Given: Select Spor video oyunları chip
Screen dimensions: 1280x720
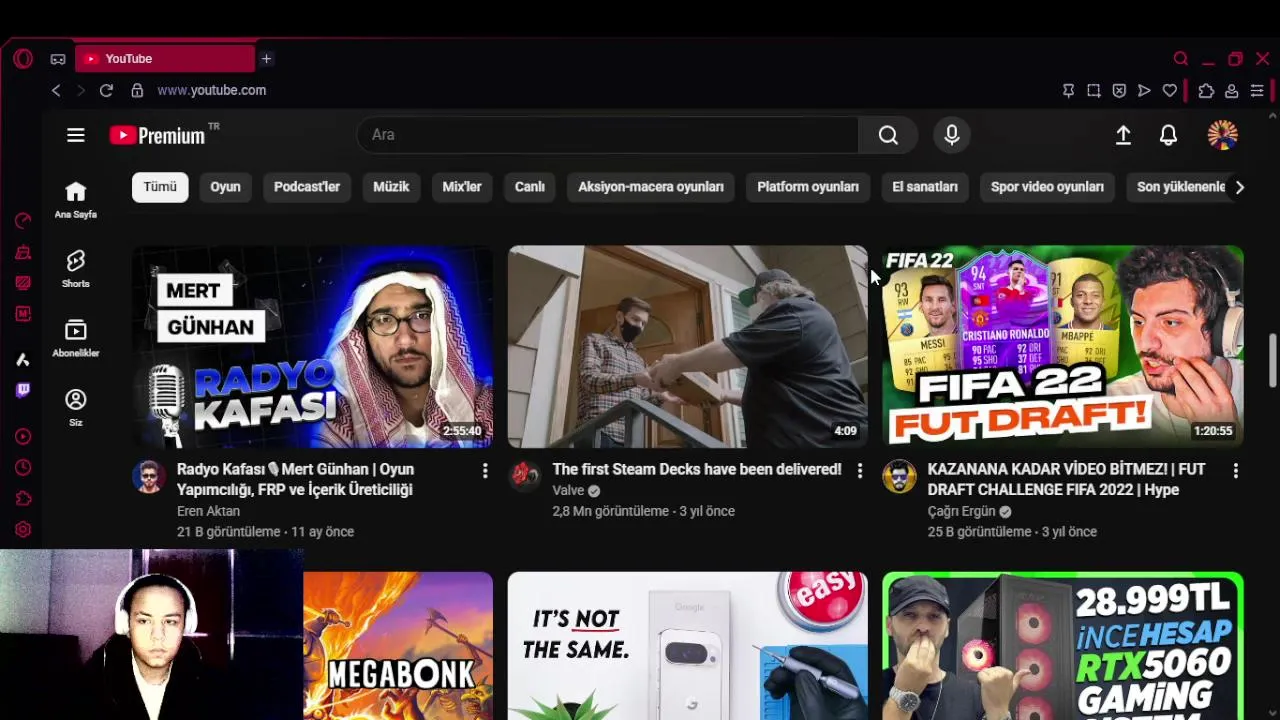Looking at the screenshot, I should click(x=1047, y=187).
